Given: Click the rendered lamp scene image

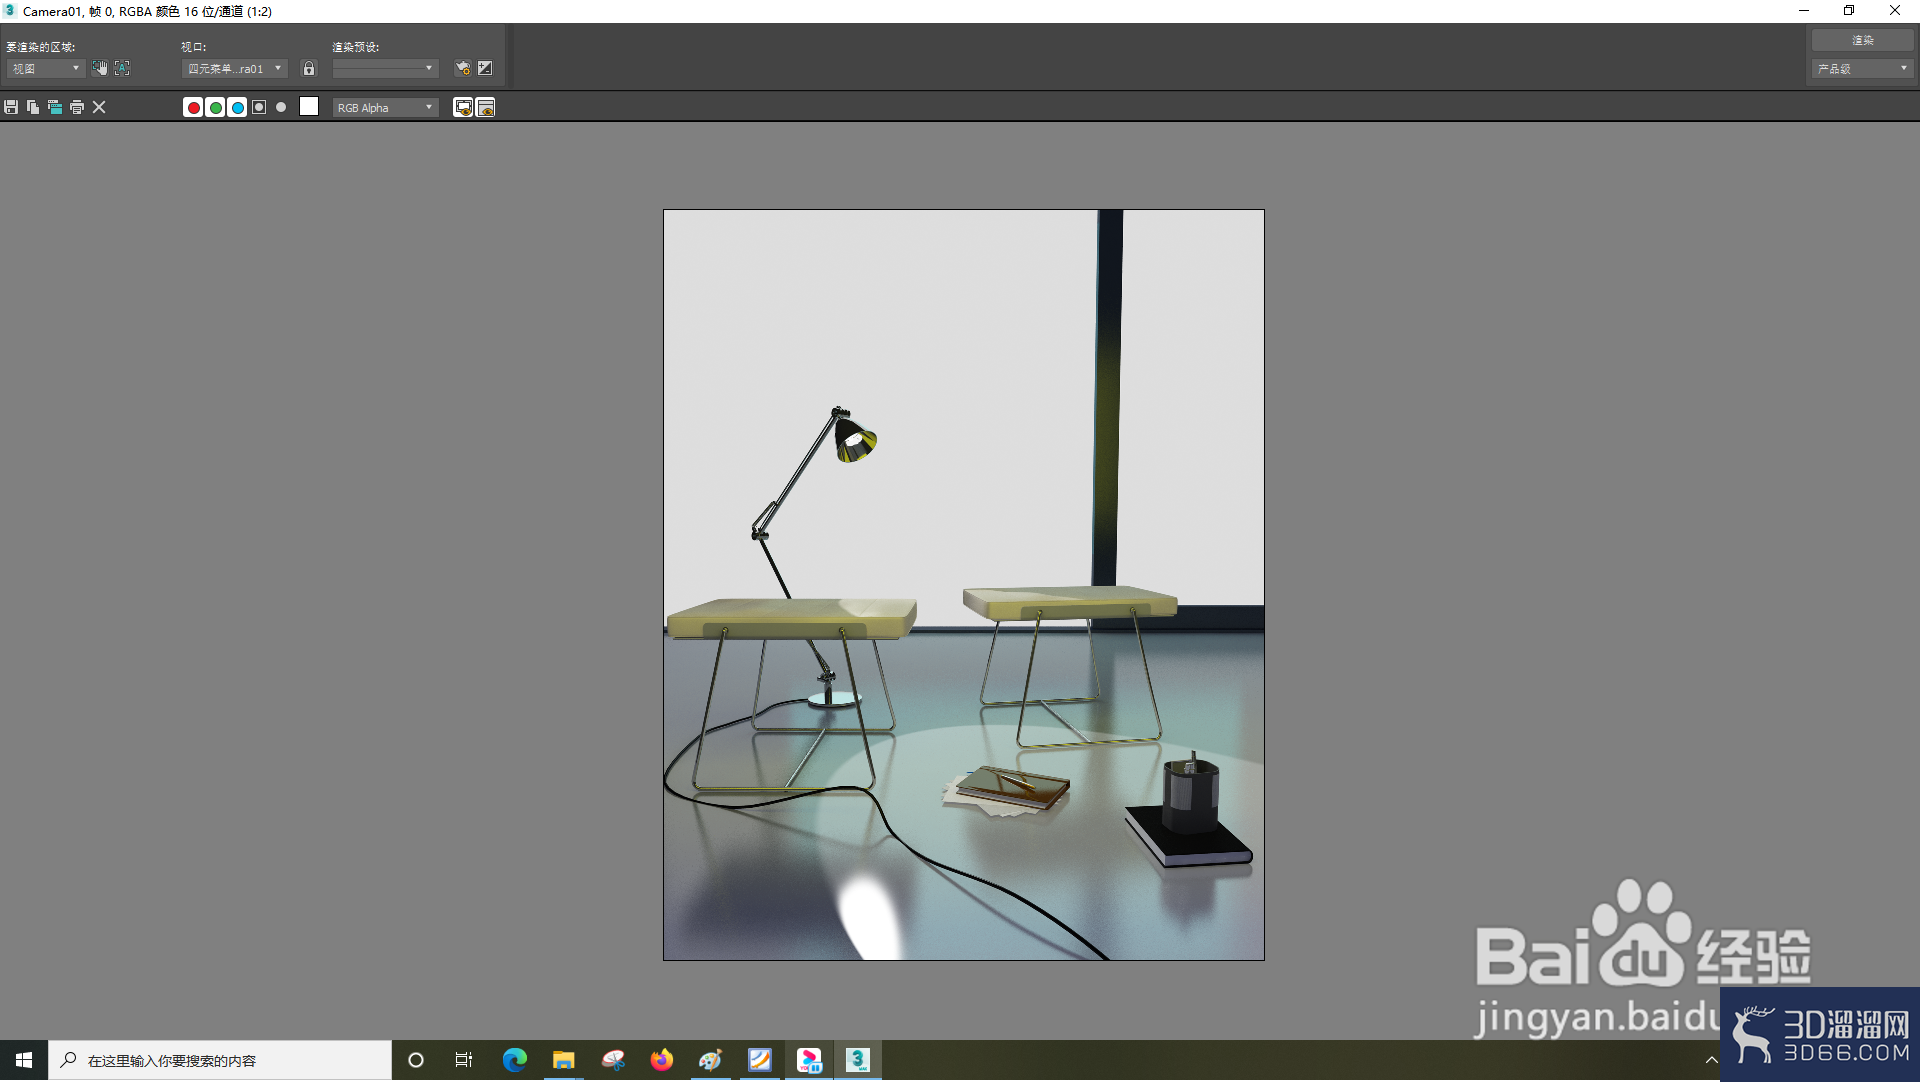Looking at the screenshot, I should pos(963,585).
